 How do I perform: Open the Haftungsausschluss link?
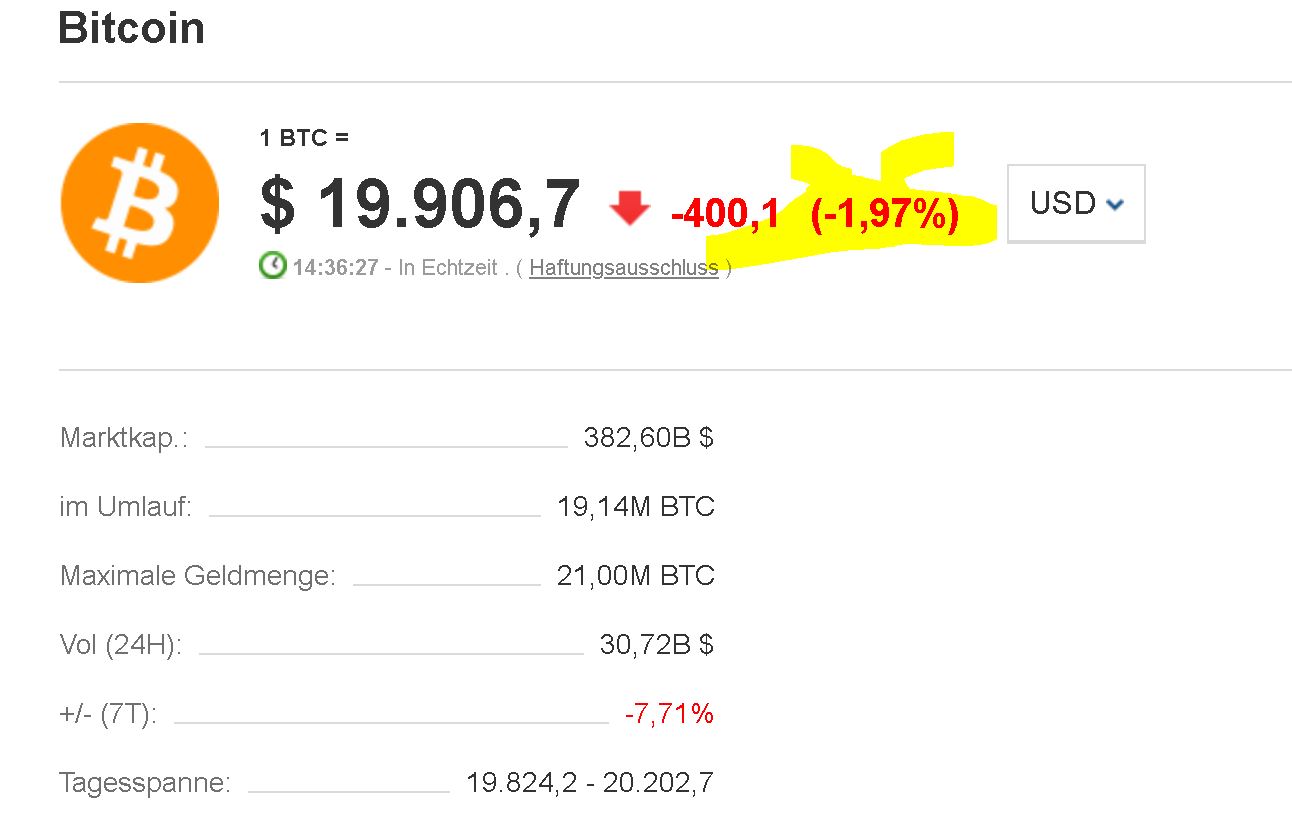click(624, 268)
